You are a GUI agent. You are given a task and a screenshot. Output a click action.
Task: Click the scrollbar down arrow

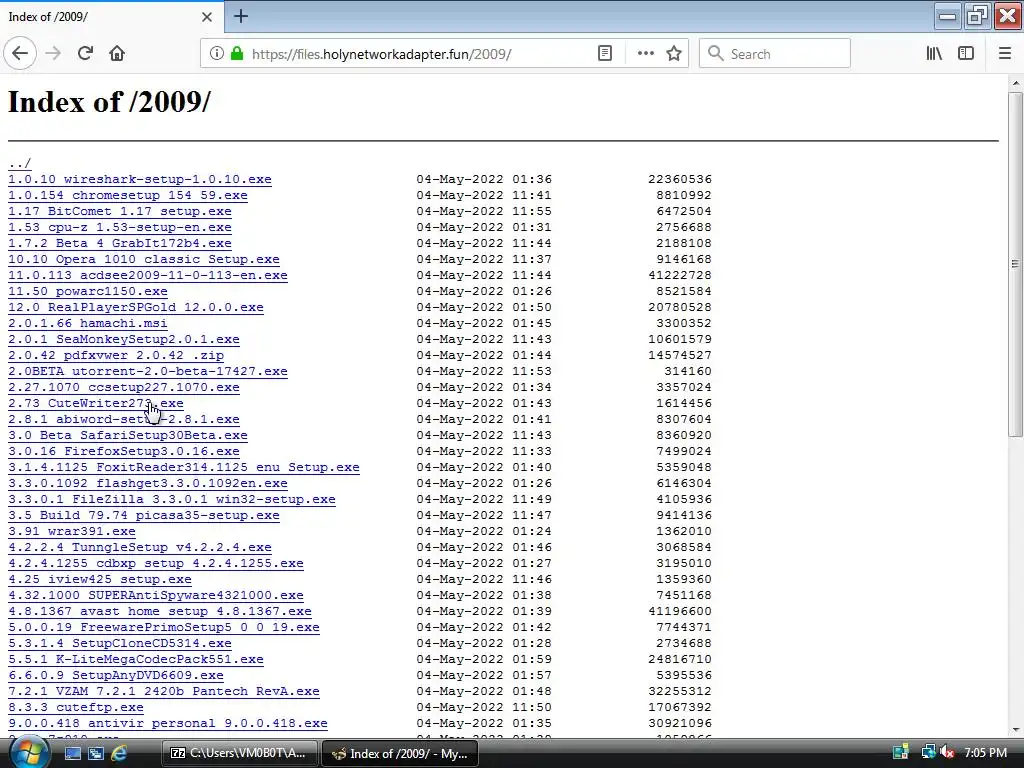(x=1015, y=729)
